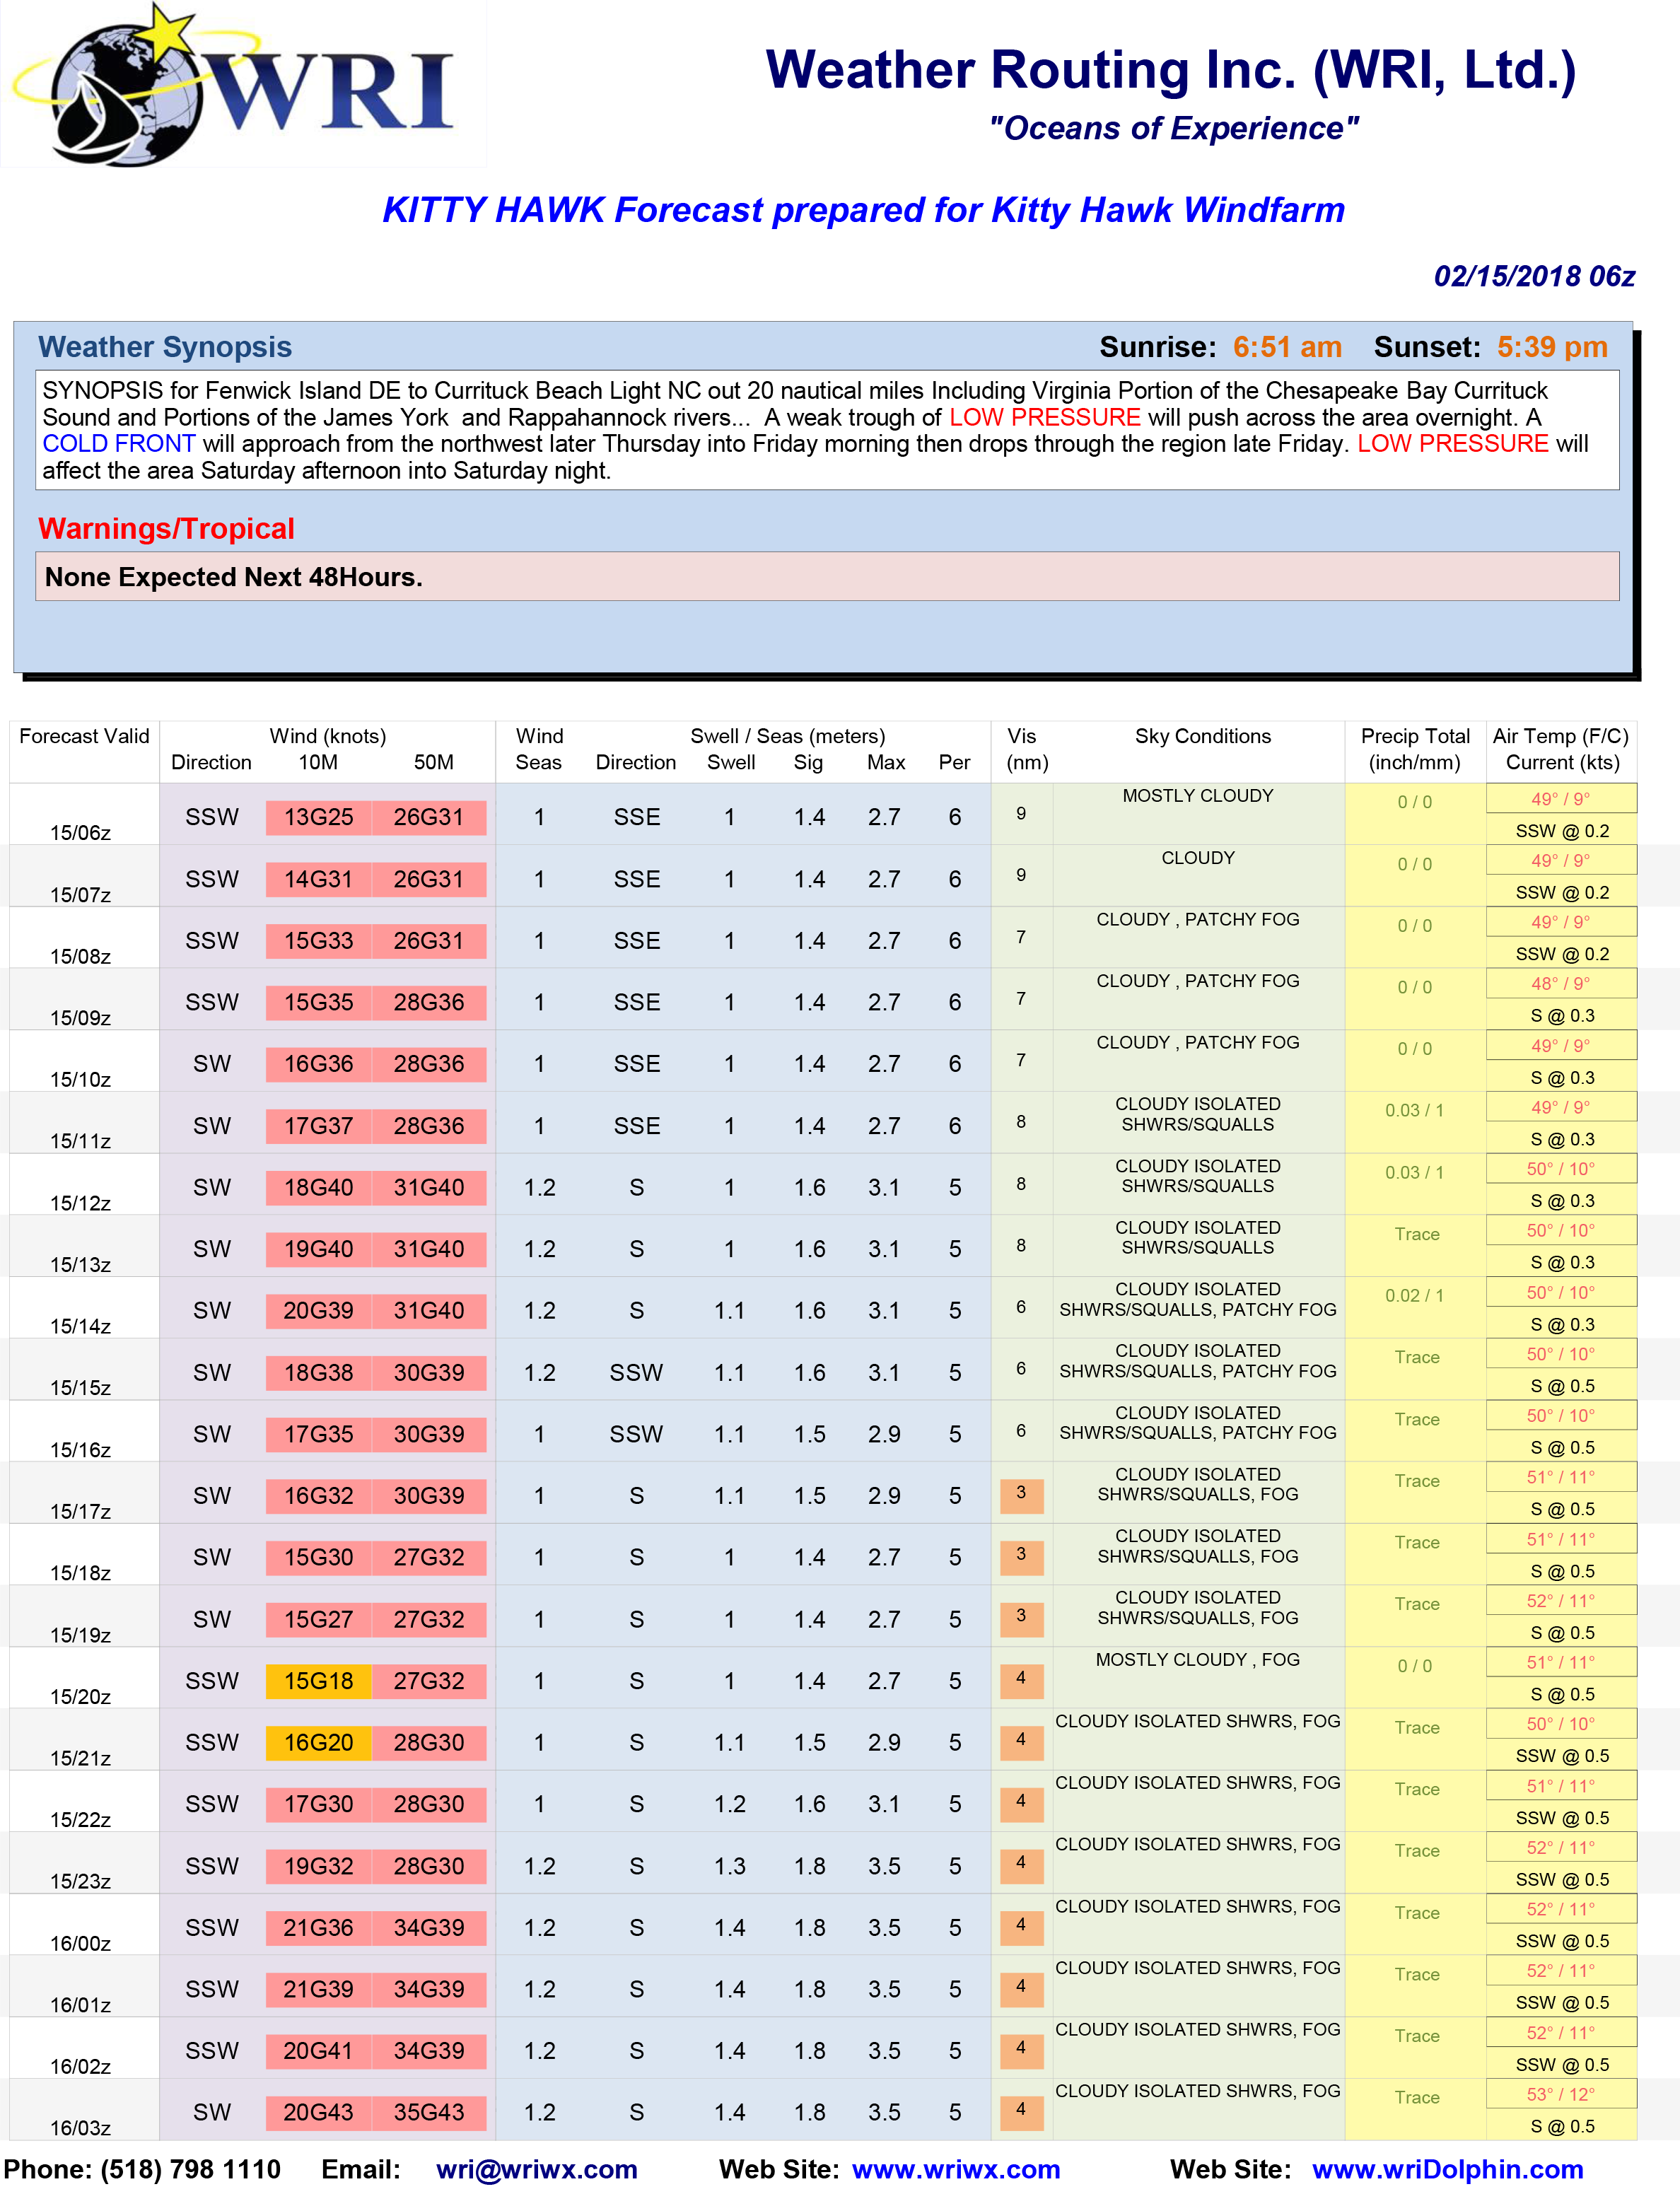Click the 20G41 wind cell

319,2052
